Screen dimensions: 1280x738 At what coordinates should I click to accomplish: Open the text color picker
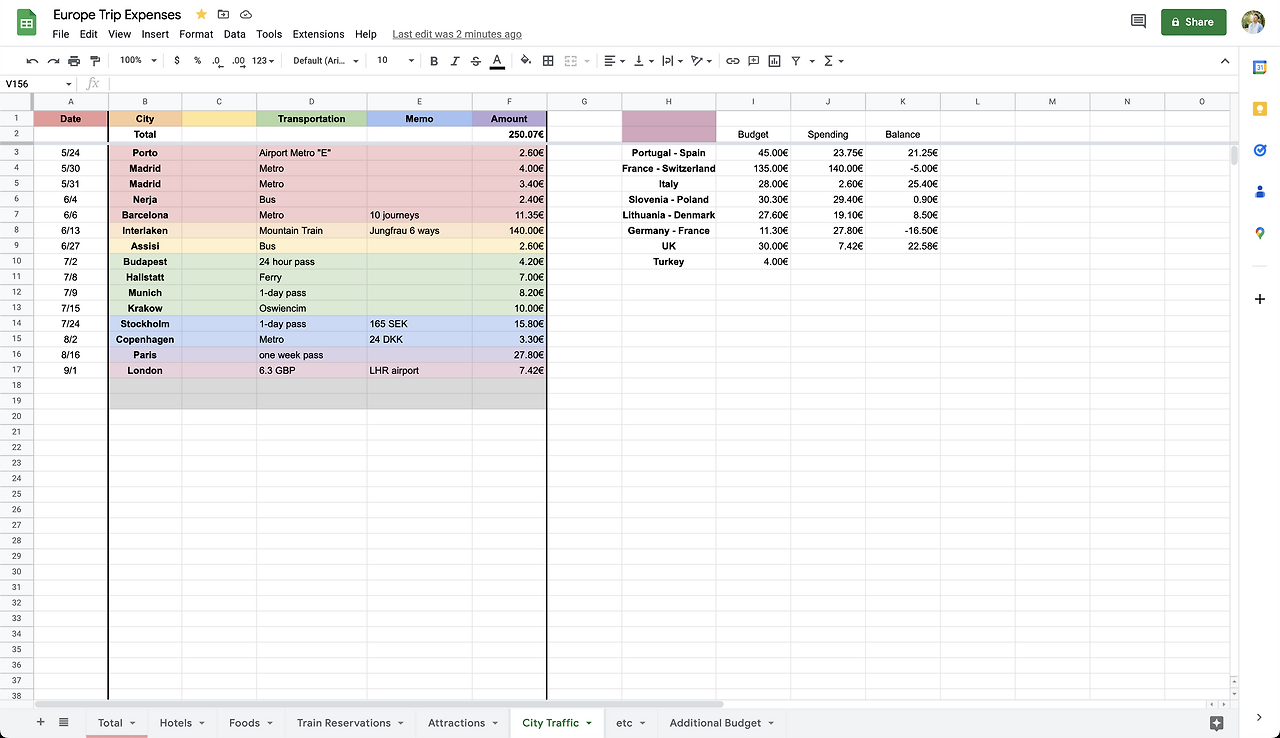[x=497, y=61]
